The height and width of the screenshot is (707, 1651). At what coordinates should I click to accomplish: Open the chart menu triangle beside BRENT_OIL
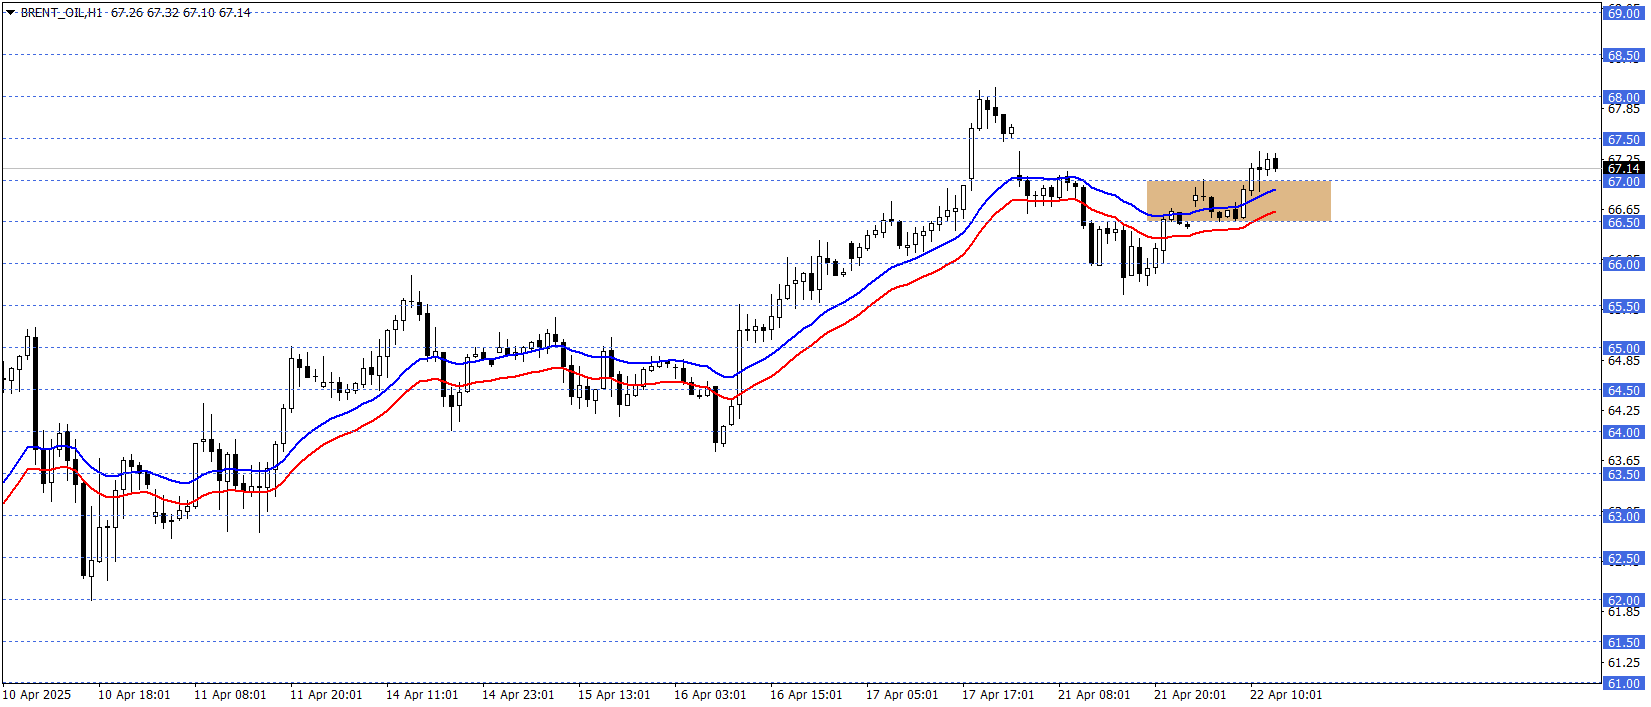[10, 13]
